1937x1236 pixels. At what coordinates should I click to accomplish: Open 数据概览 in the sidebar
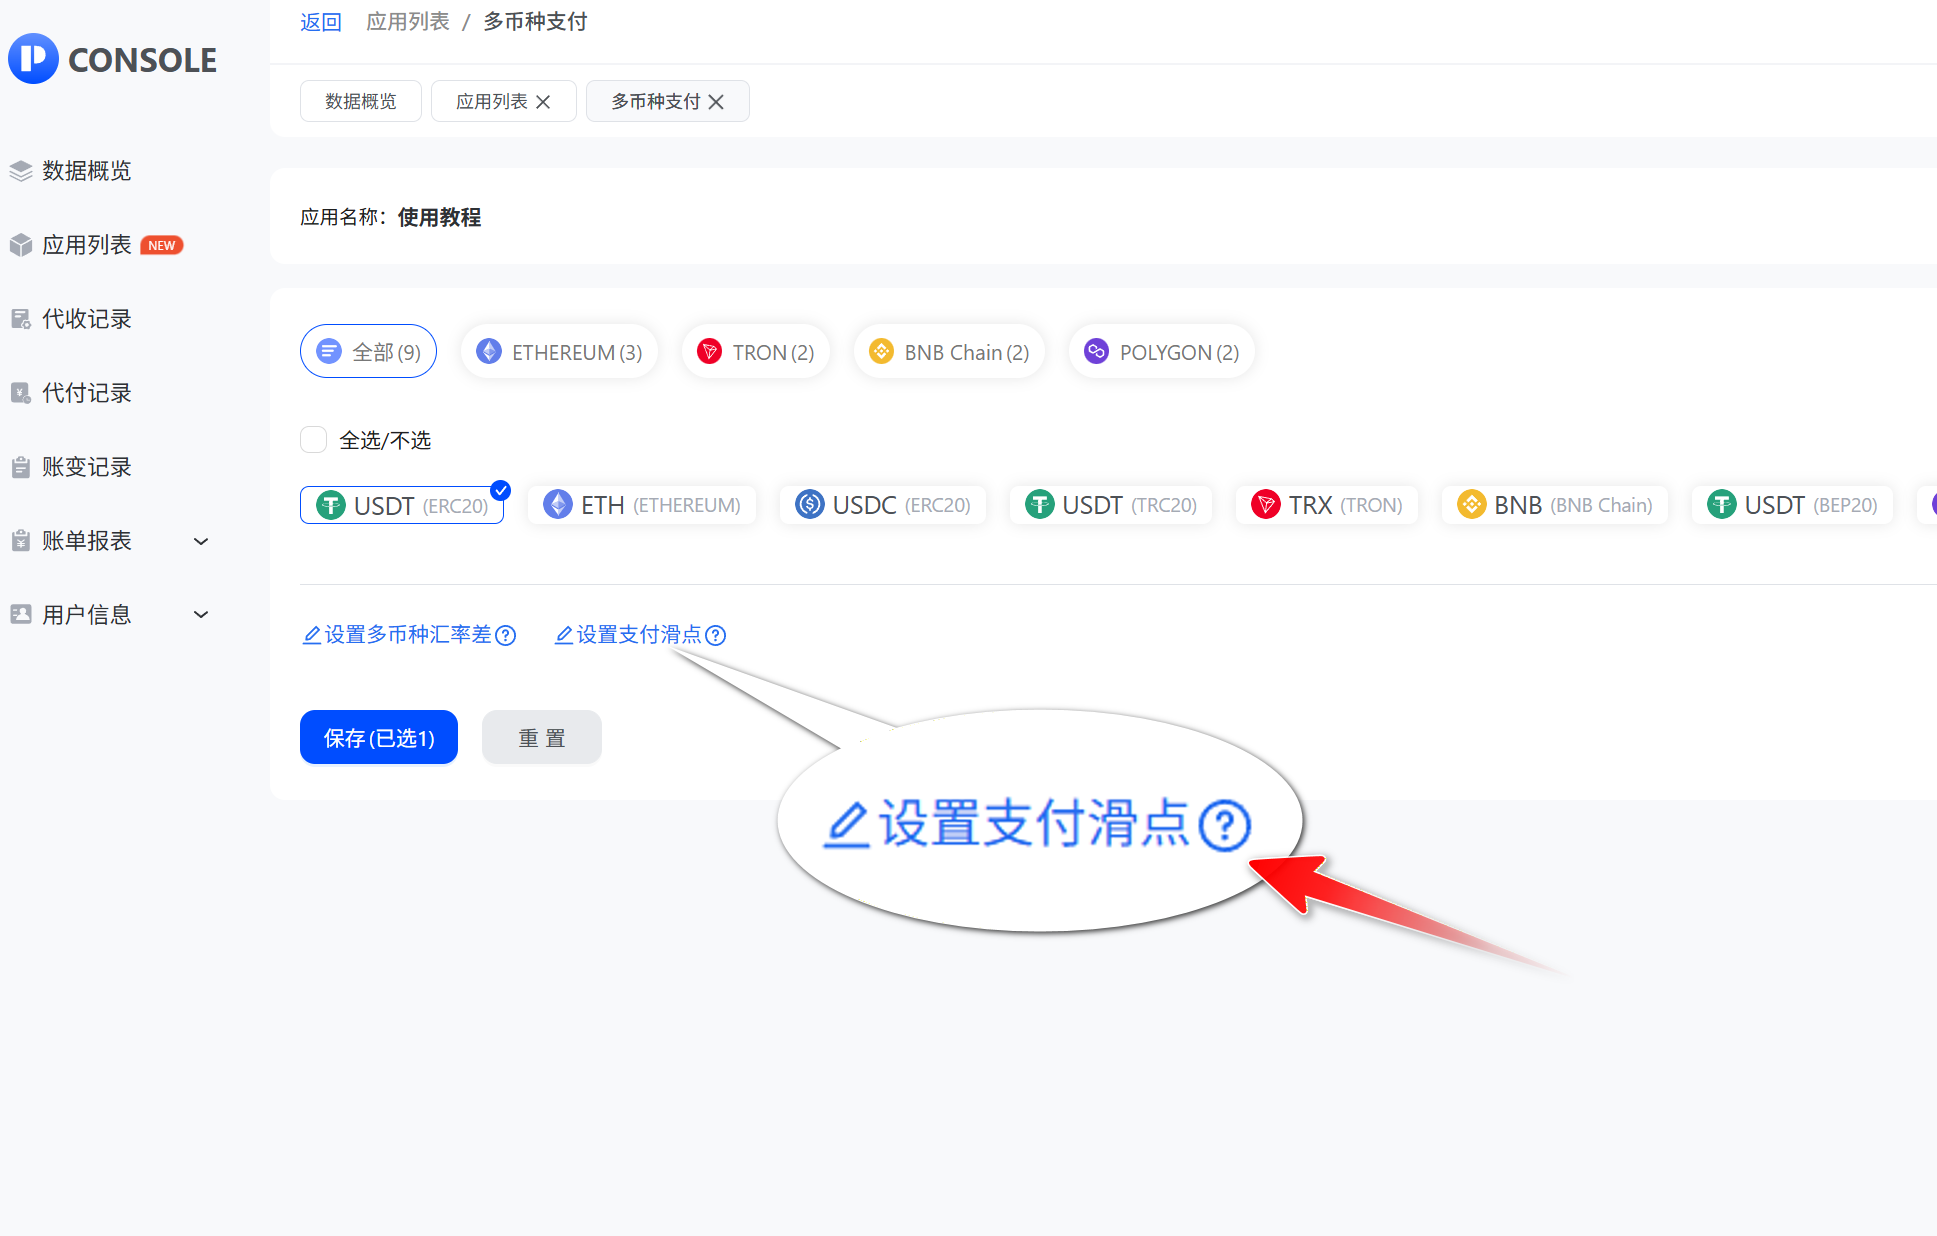coord(86,171)
